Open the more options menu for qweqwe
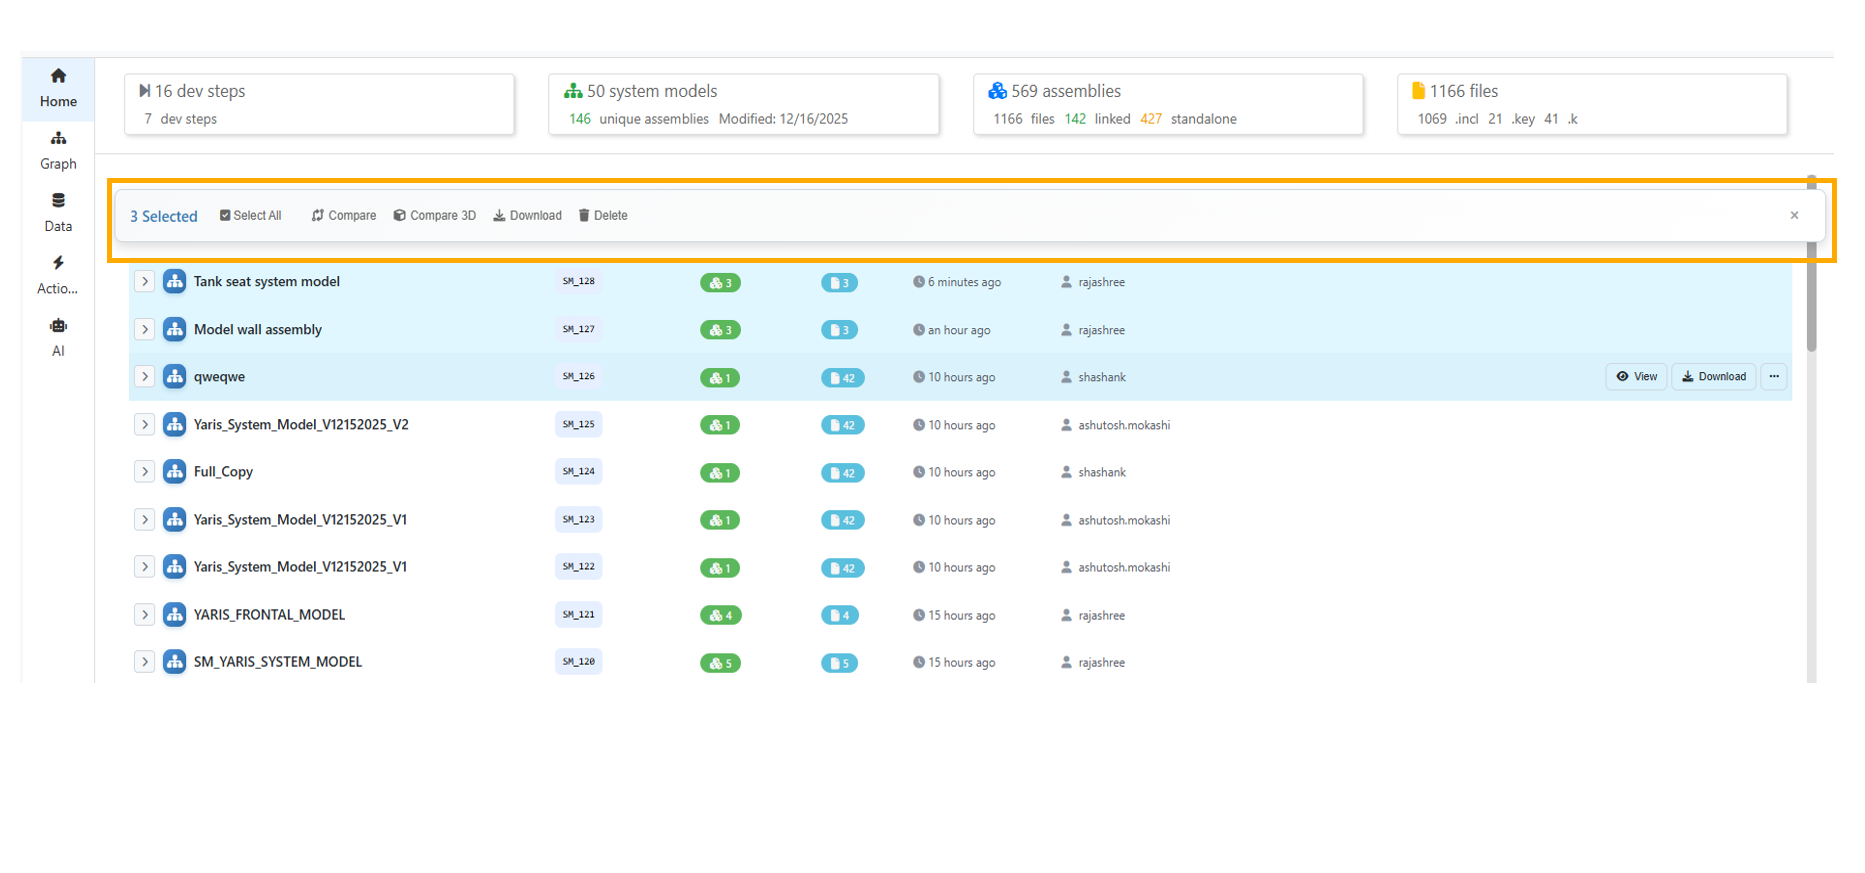The width and height of the screenshot is (1865, 873). point(1774,377)
